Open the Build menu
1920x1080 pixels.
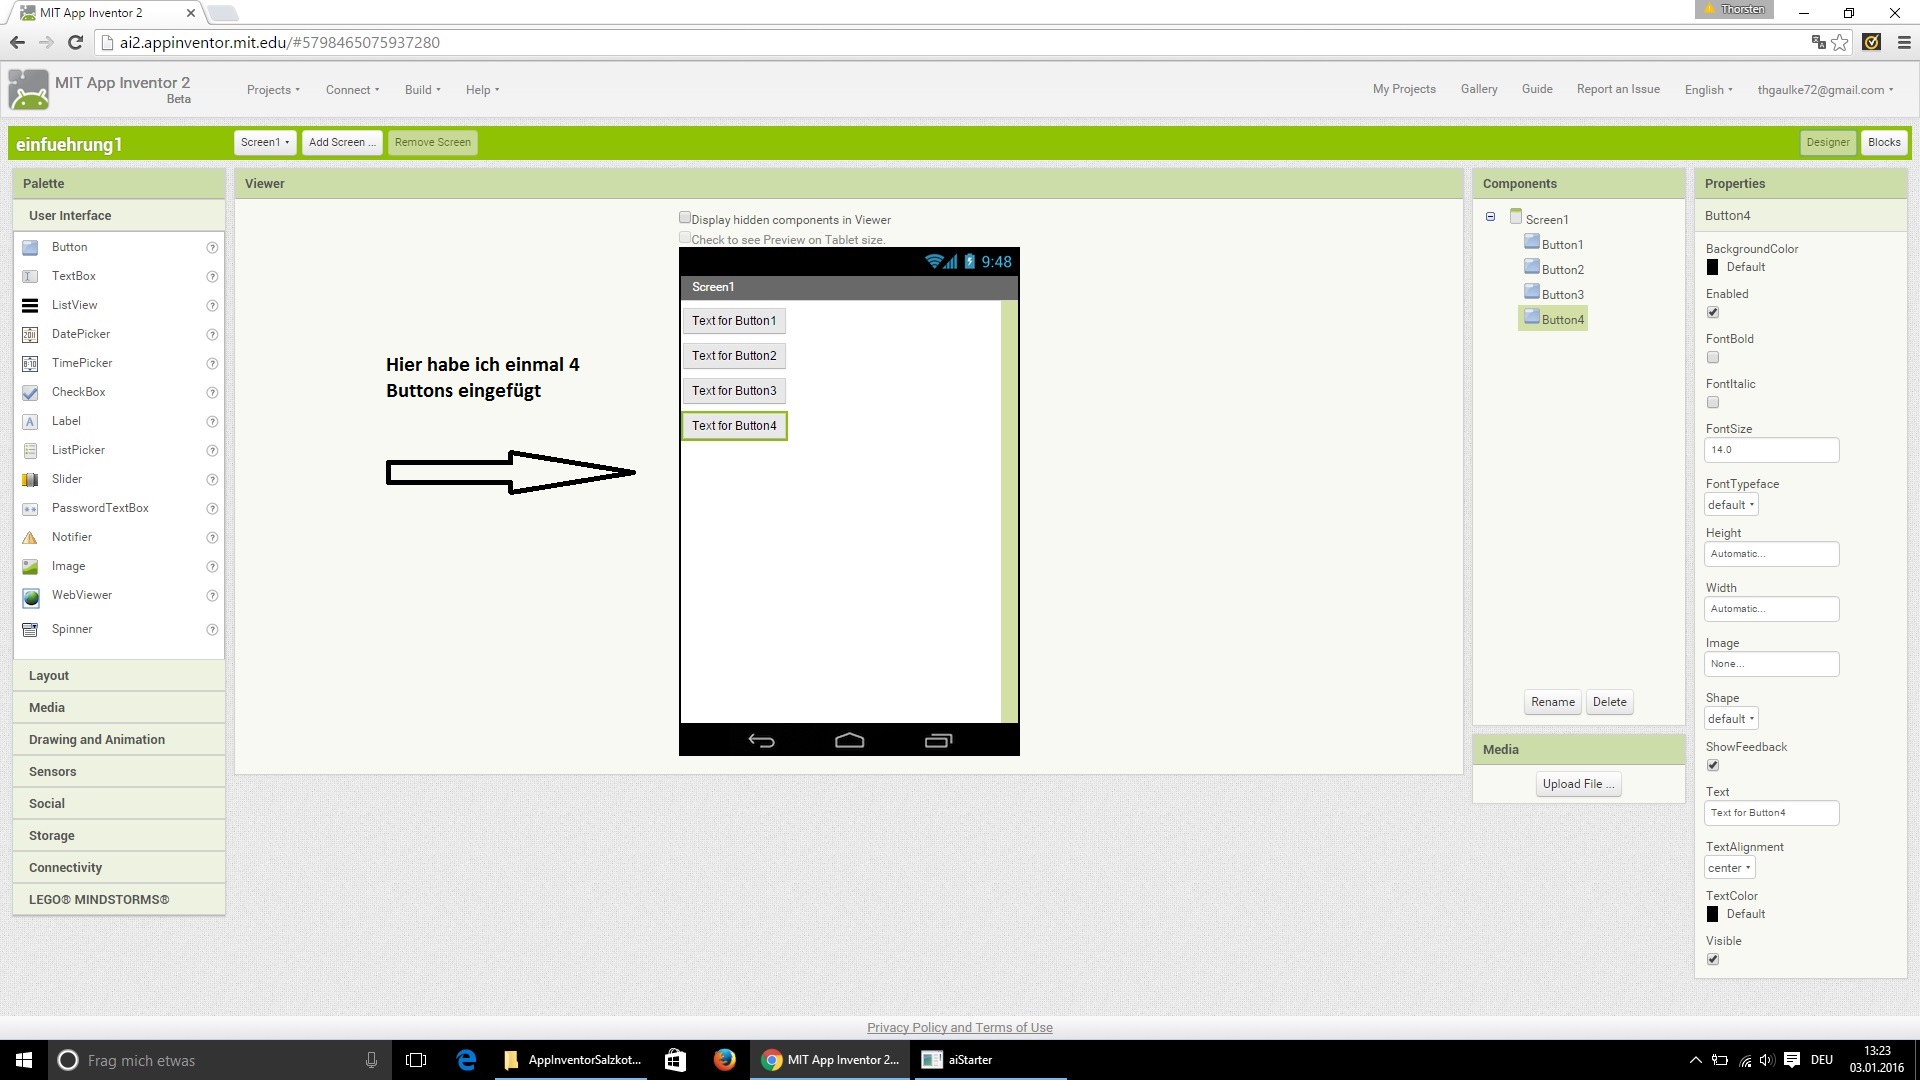click(422, 90)
